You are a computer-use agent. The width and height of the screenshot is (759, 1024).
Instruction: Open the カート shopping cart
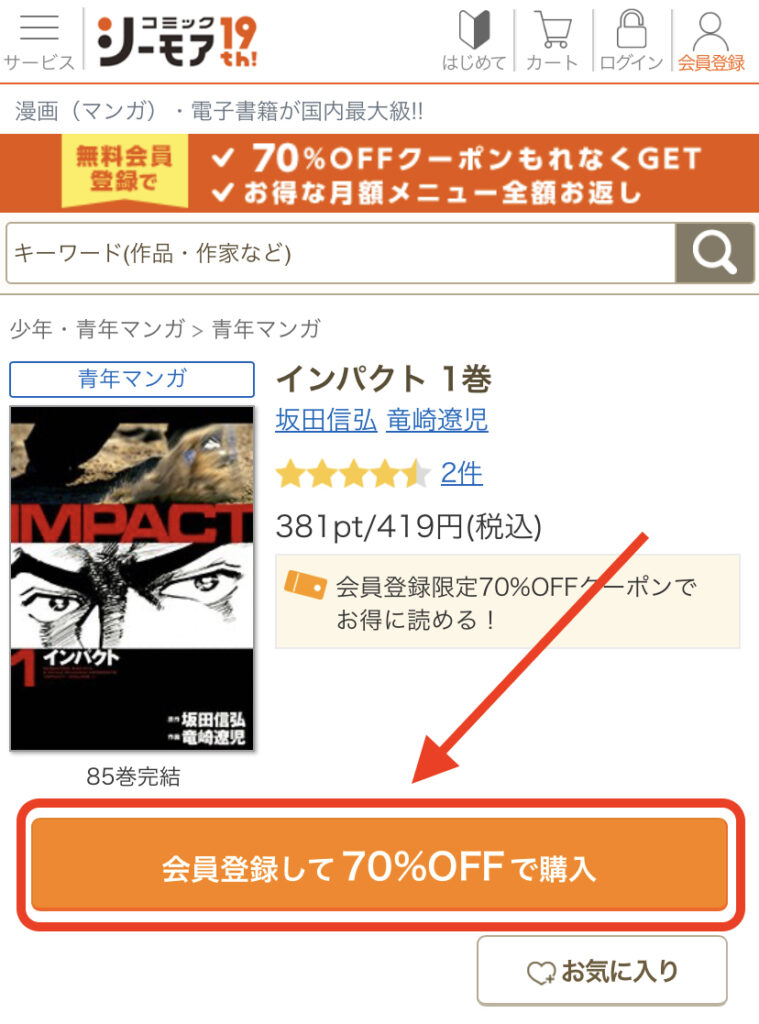tap(553, 40)
